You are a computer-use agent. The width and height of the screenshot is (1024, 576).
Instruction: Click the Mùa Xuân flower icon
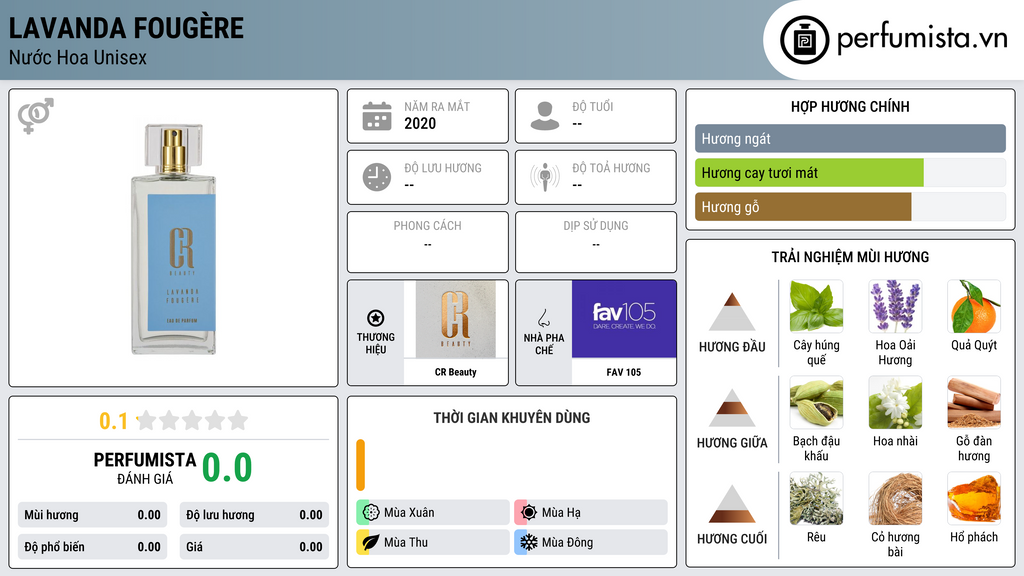click(x=371, y=512)
